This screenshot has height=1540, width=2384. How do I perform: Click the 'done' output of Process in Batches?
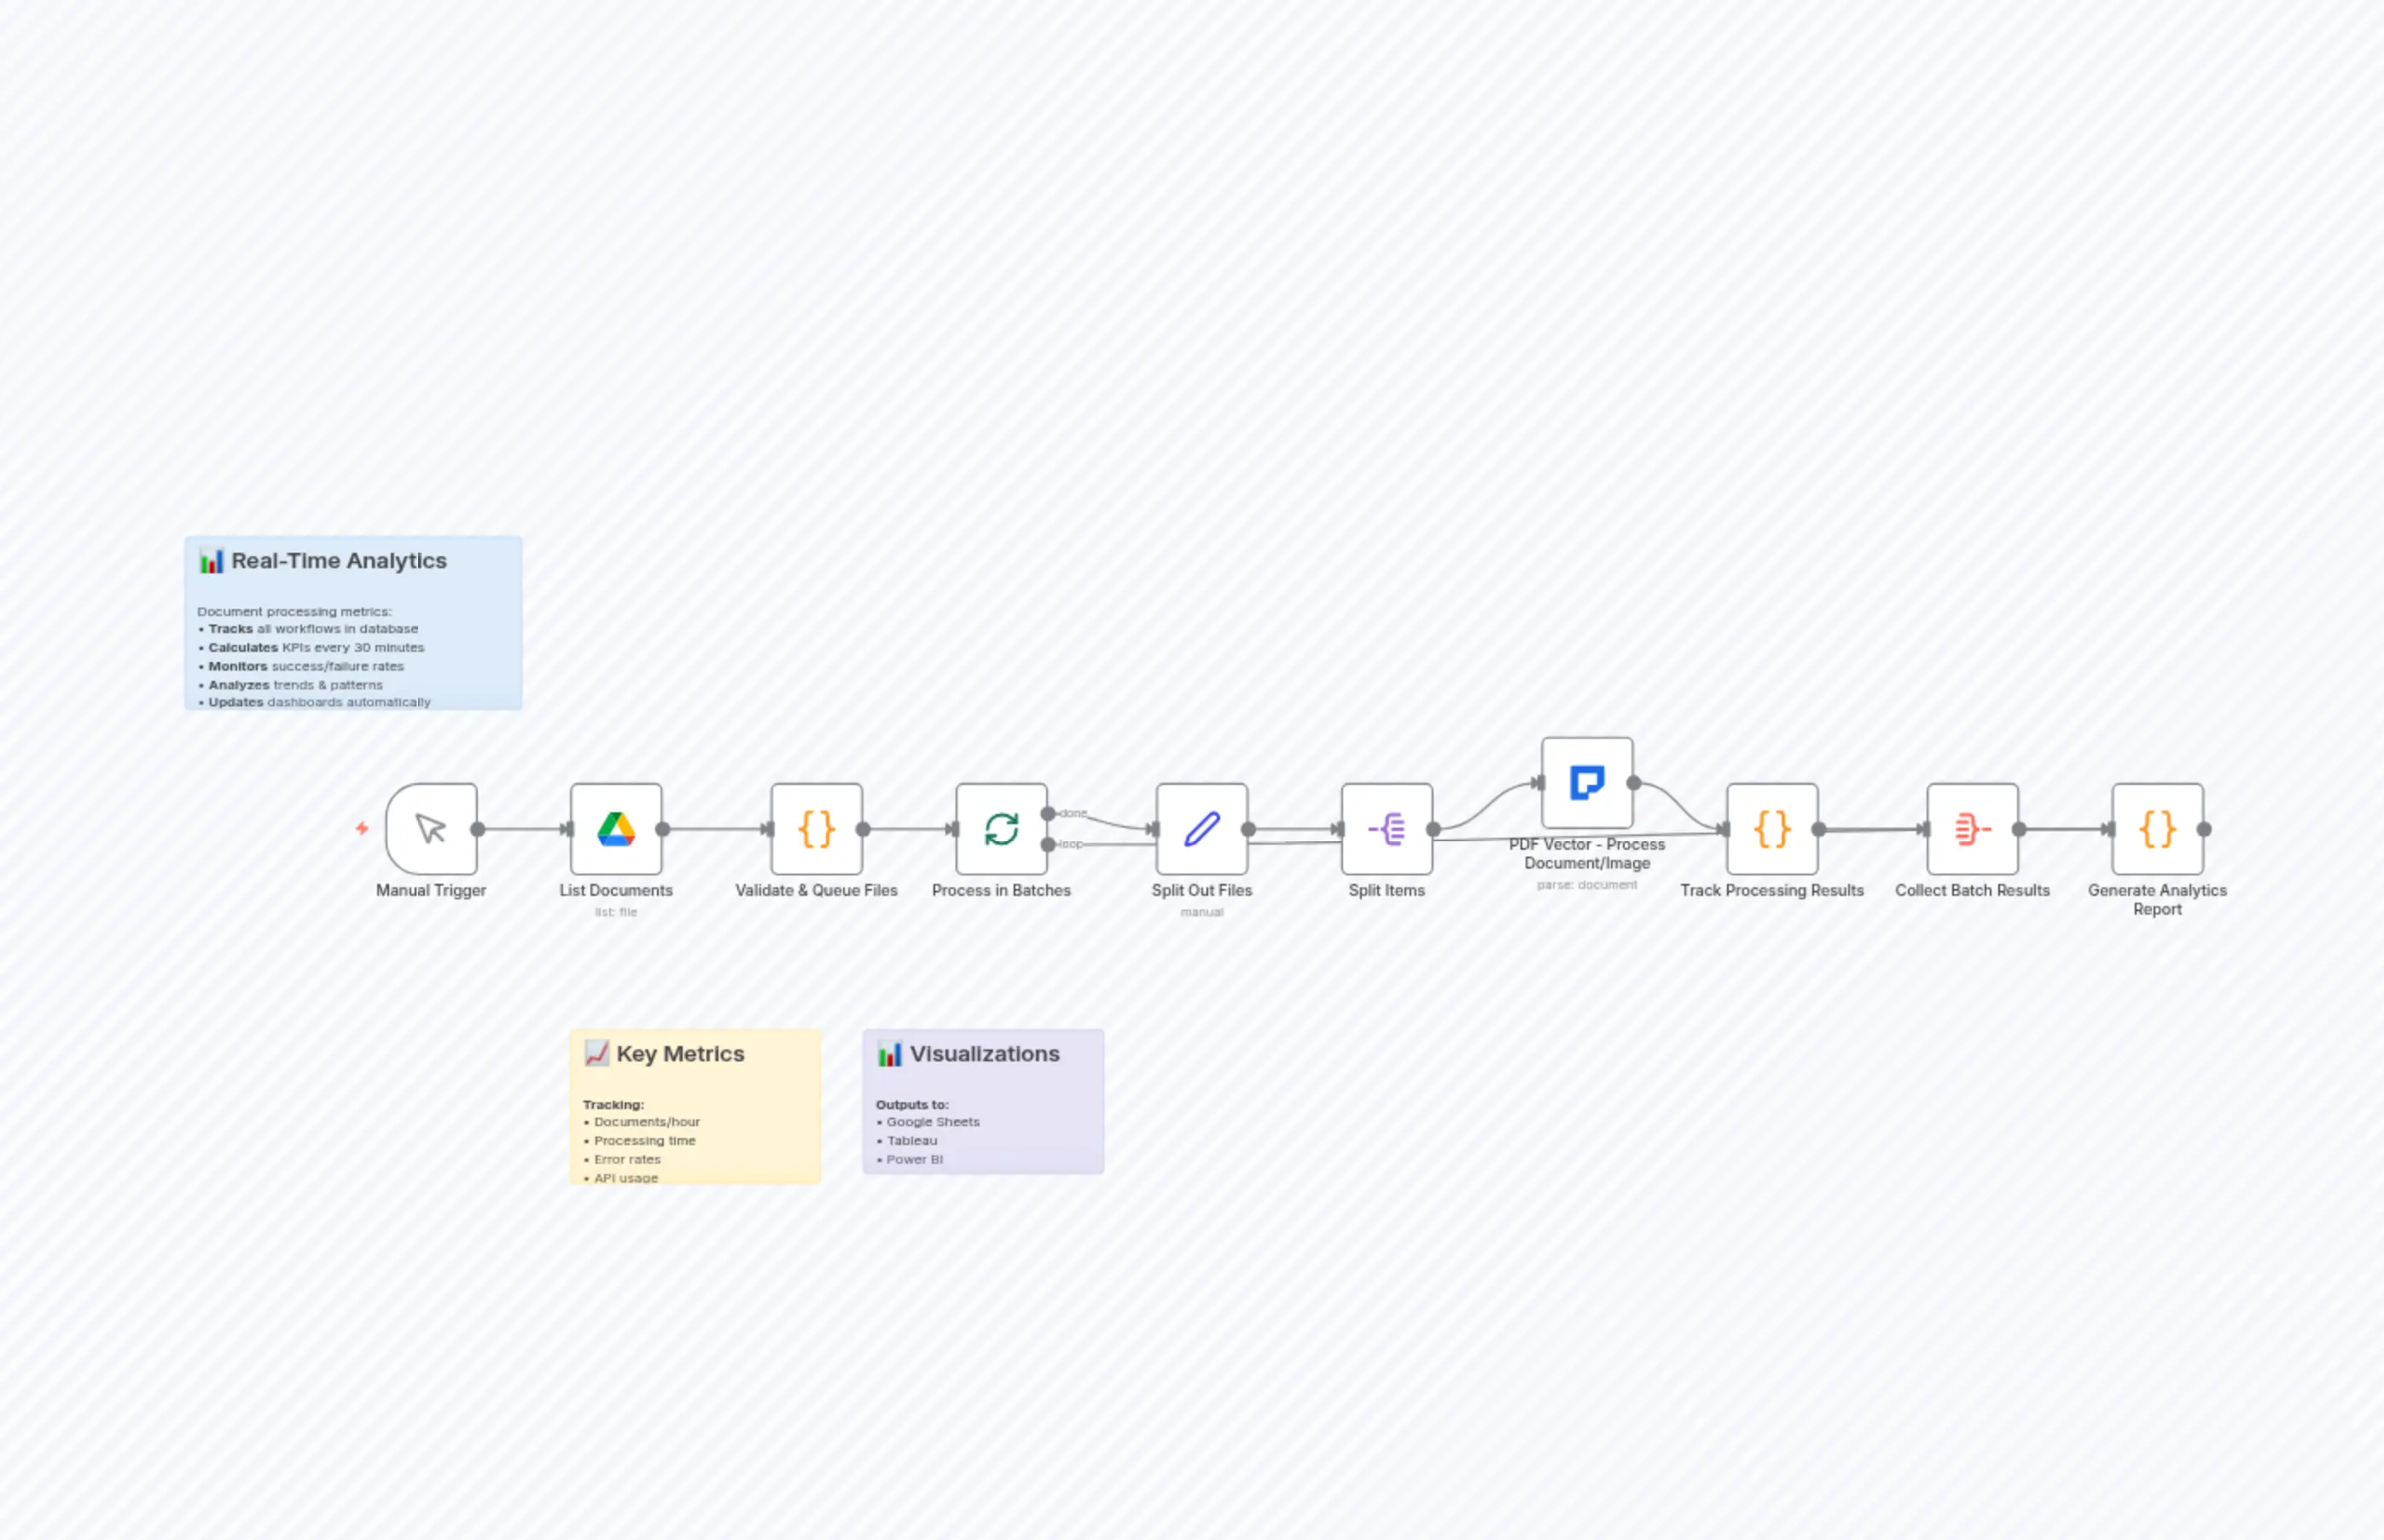point(1046,813)
